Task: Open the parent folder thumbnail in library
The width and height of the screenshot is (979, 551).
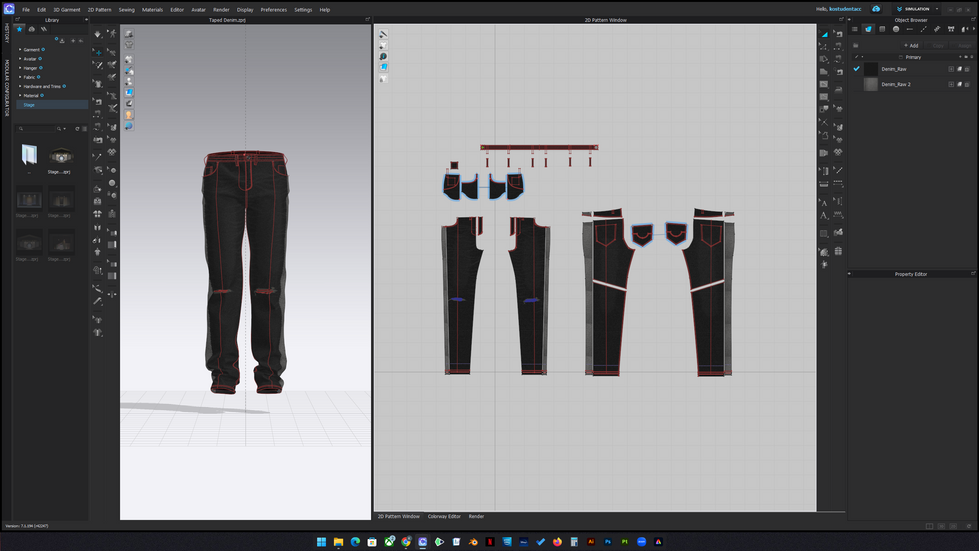Action: [29, 155]
